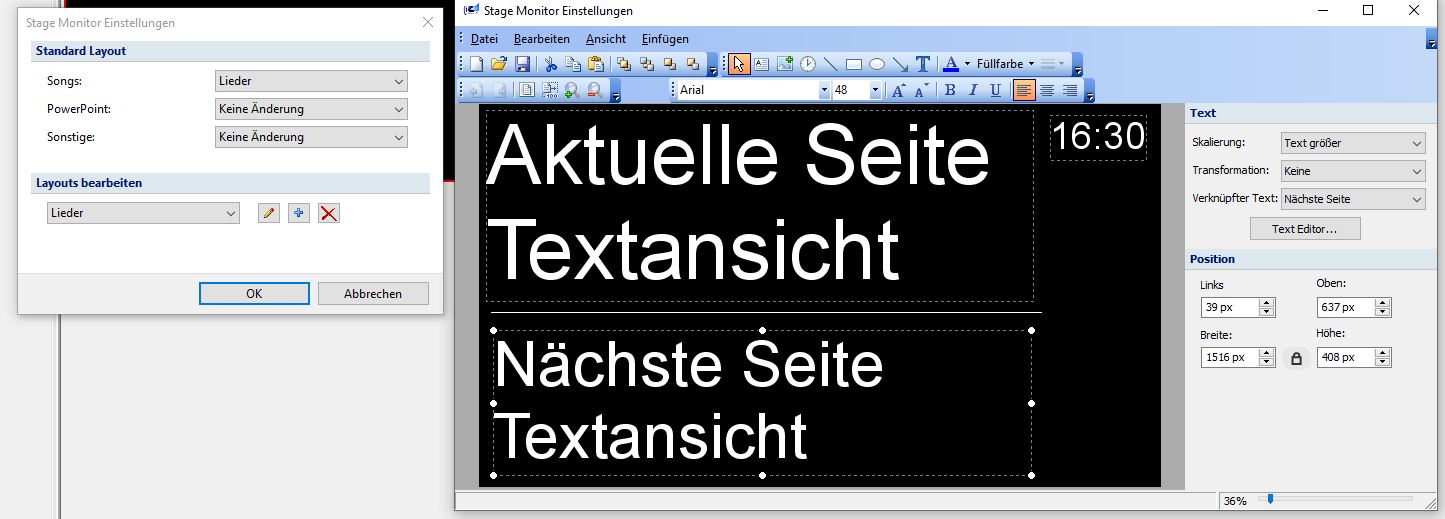Align text right
This screenshot has width=1445, height=519.
click(x=1070, y=90)
